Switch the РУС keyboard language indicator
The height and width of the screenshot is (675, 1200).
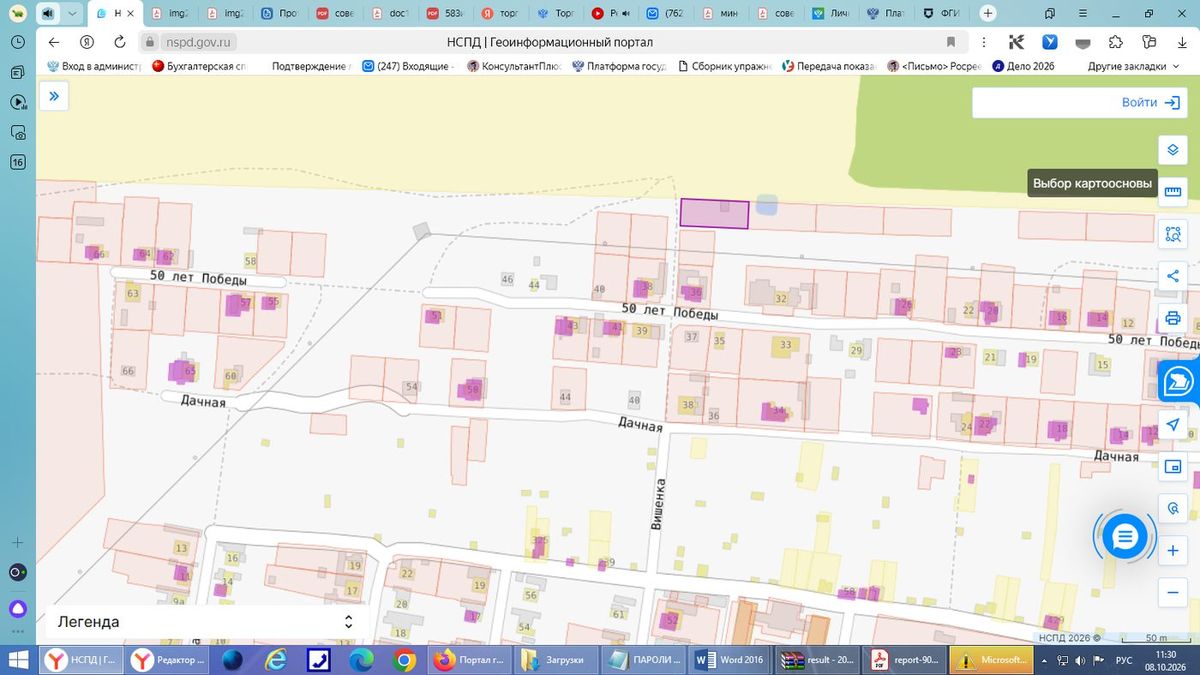click(1124, 660)
